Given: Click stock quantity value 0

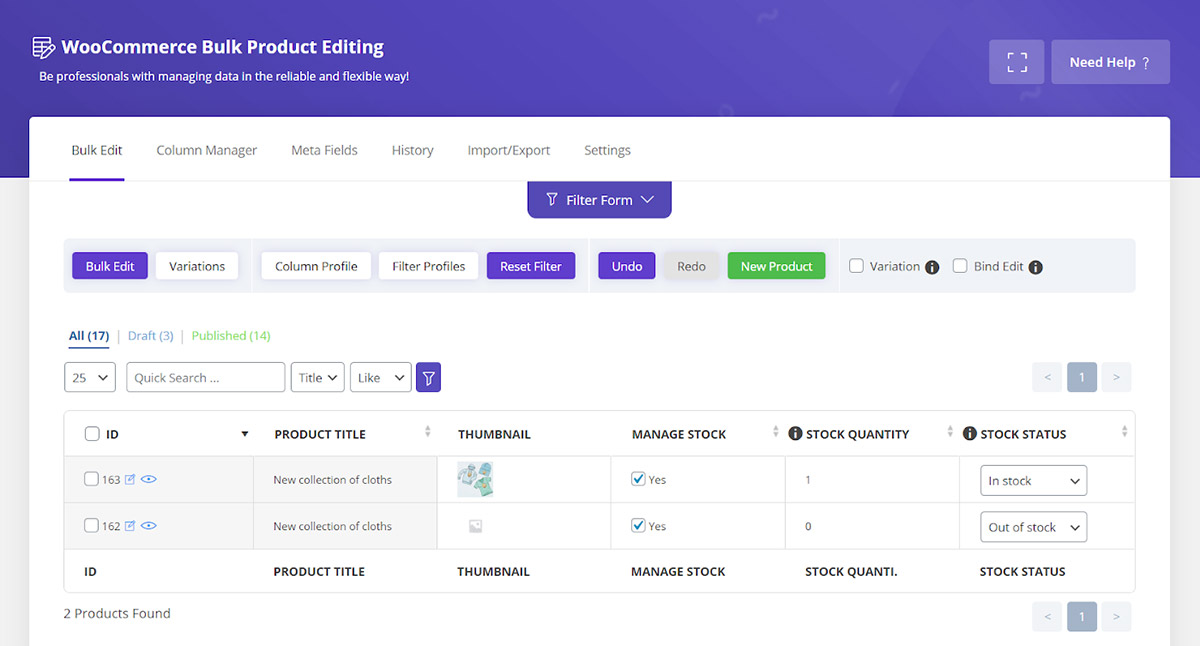Looking at the screenshot, I should coord(808,526).
